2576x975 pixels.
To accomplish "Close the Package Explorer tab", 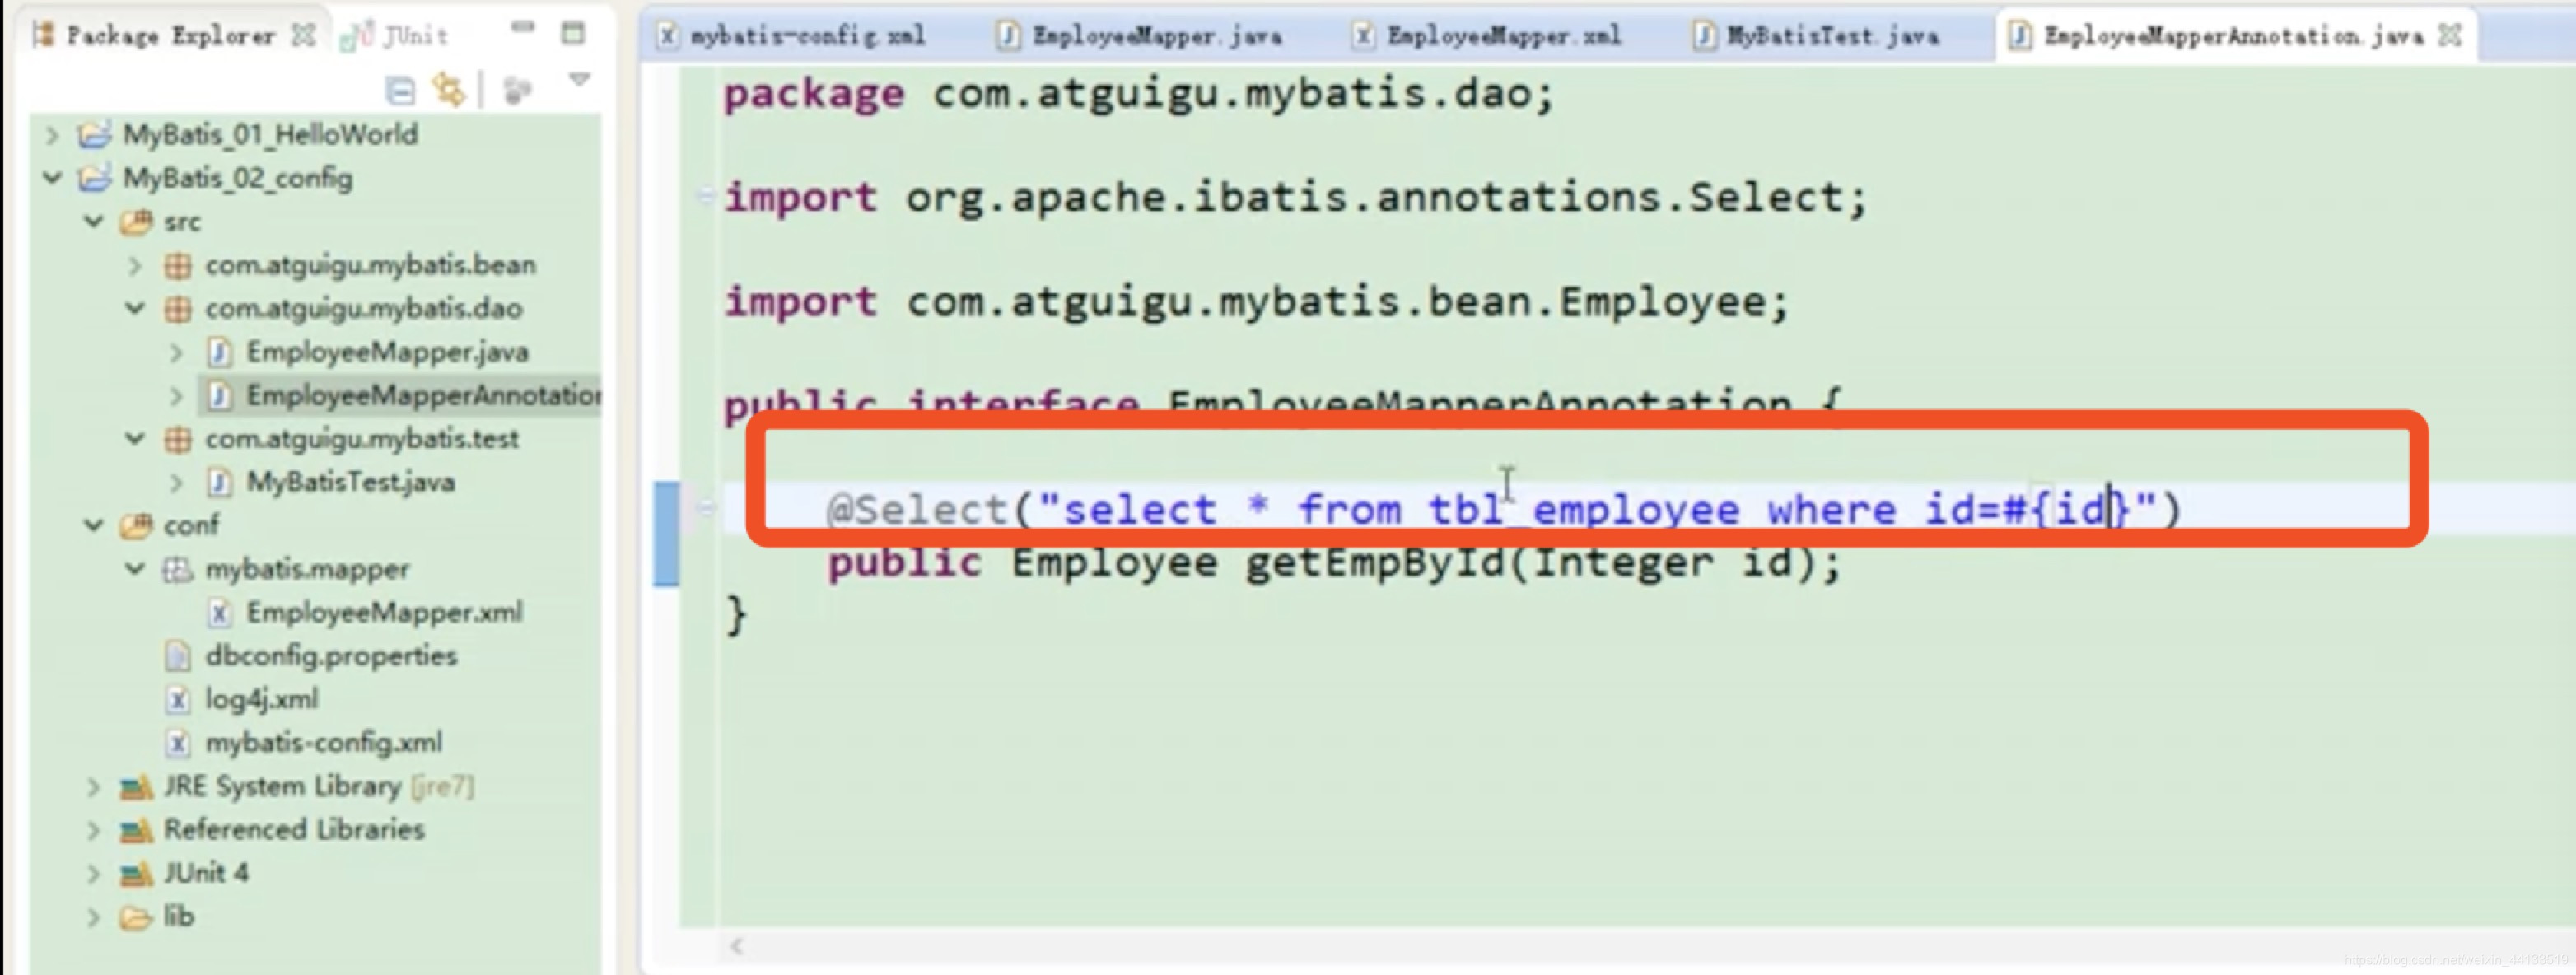I will pos(303,35).
